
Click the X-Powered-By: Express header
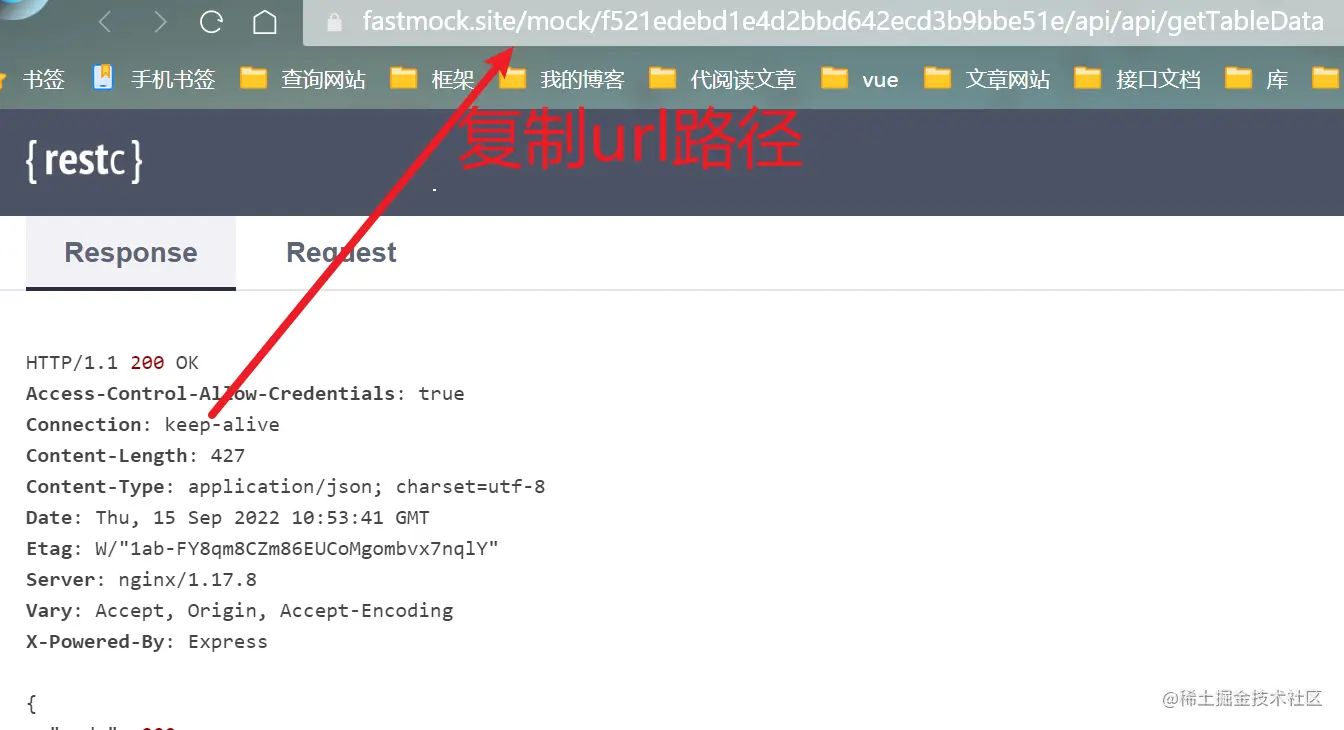[x=147, y=642]
